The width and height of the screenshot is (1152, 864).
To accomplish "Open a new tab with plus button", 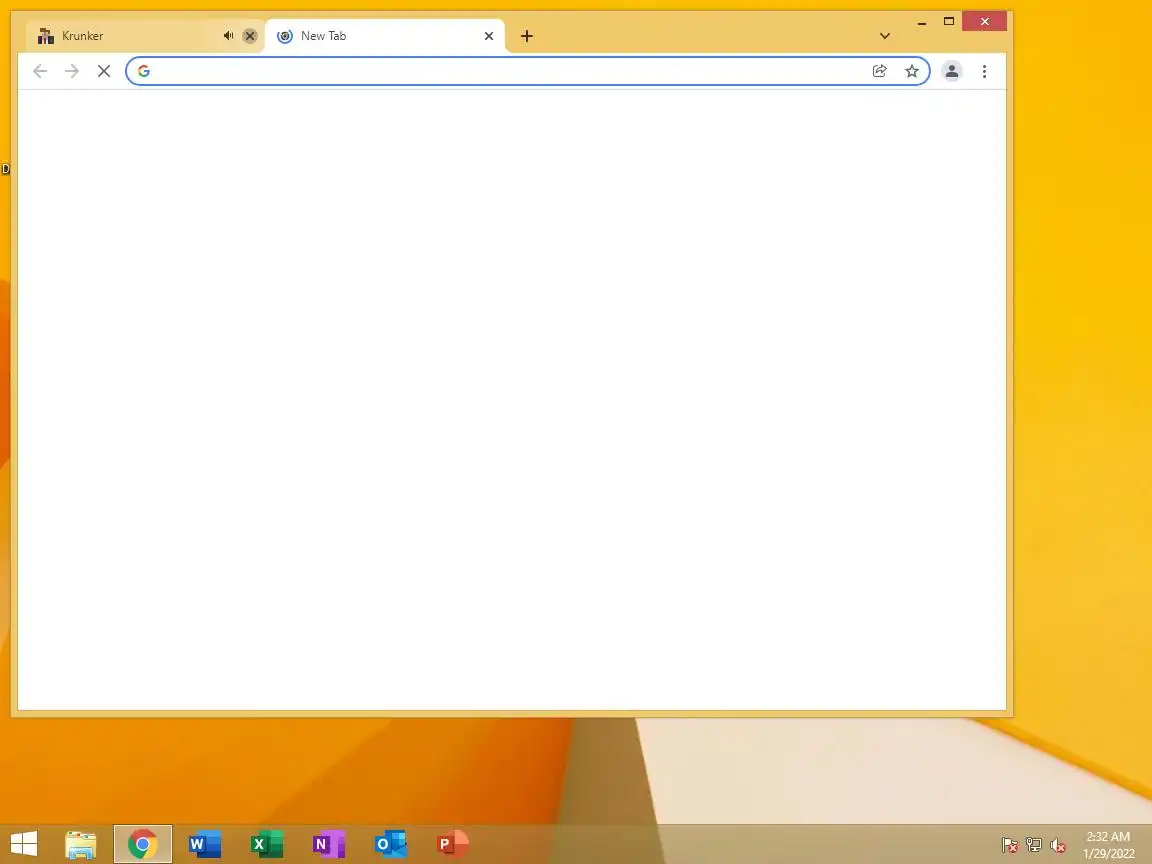I will (x=527, y=36).
